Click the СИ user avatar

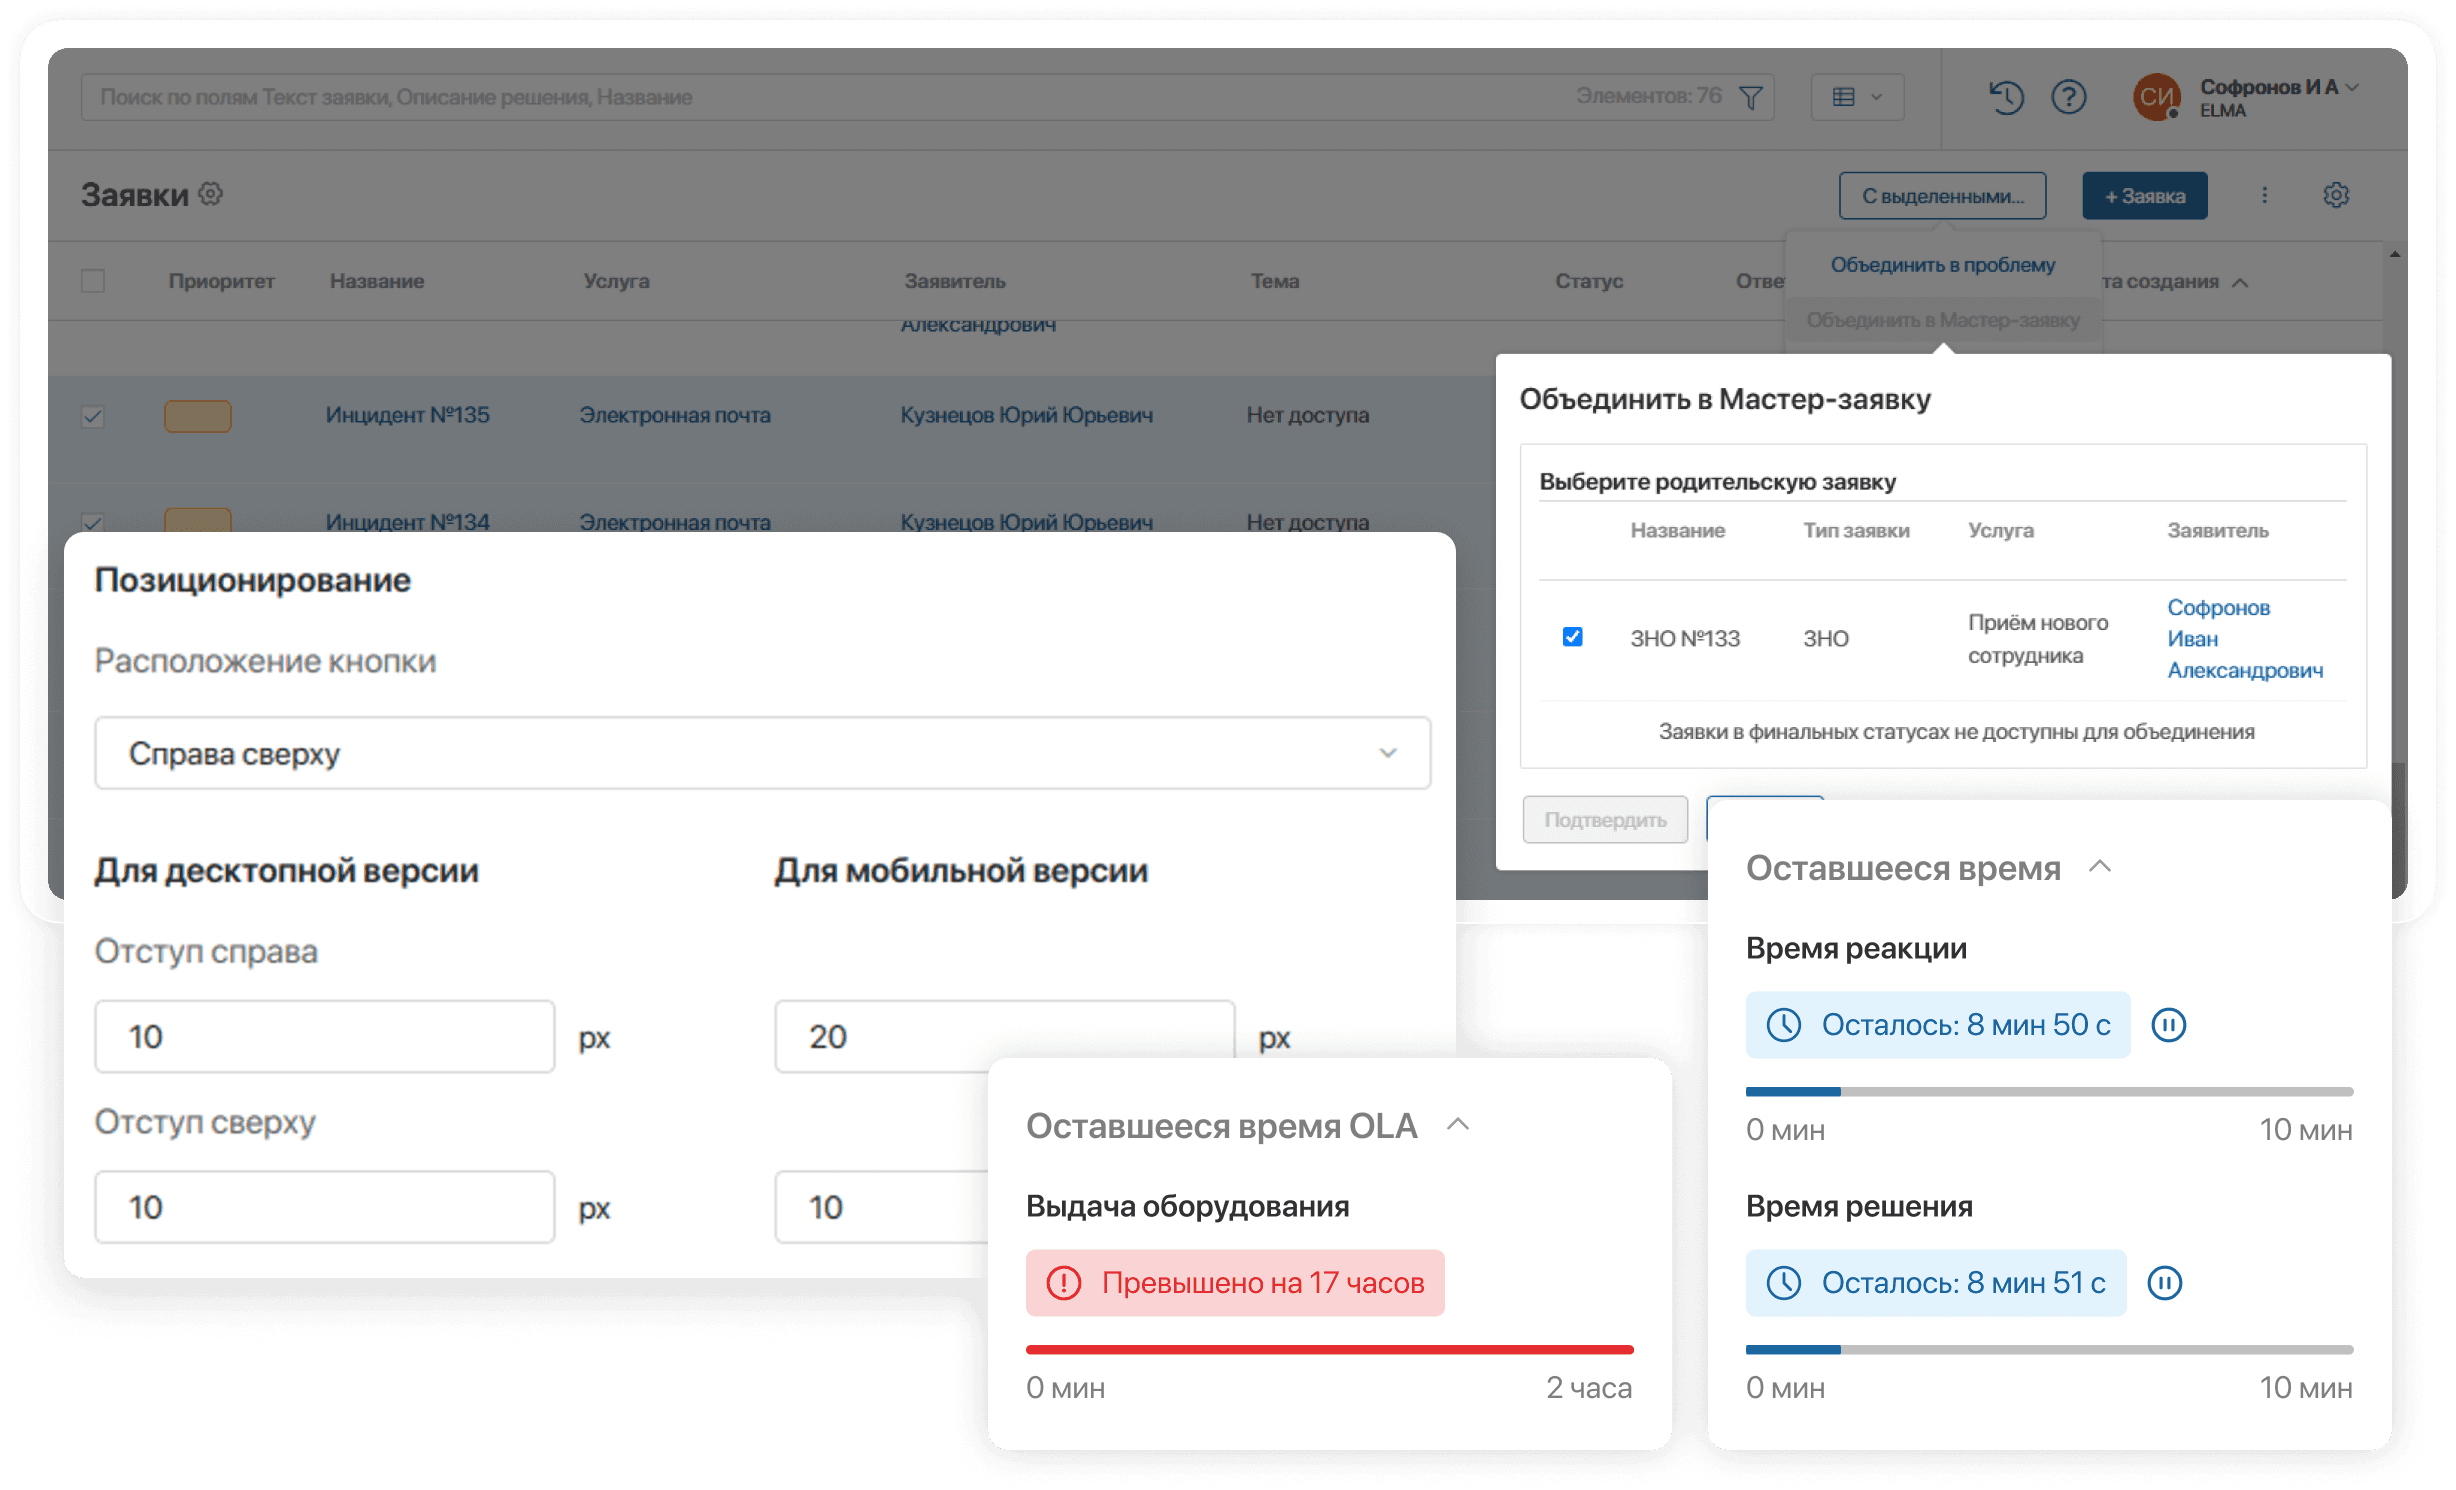(x=2156, y=97)
